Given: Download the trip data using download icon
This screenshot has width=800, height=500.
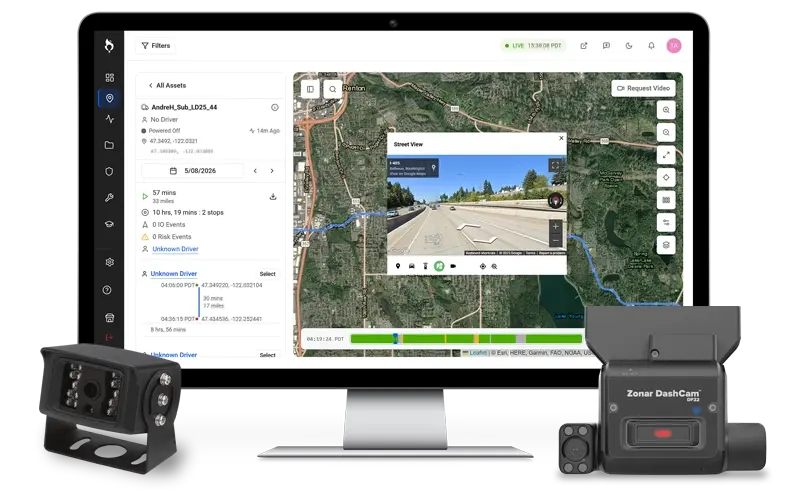Looking at the screenshot, I should [273, 196].
